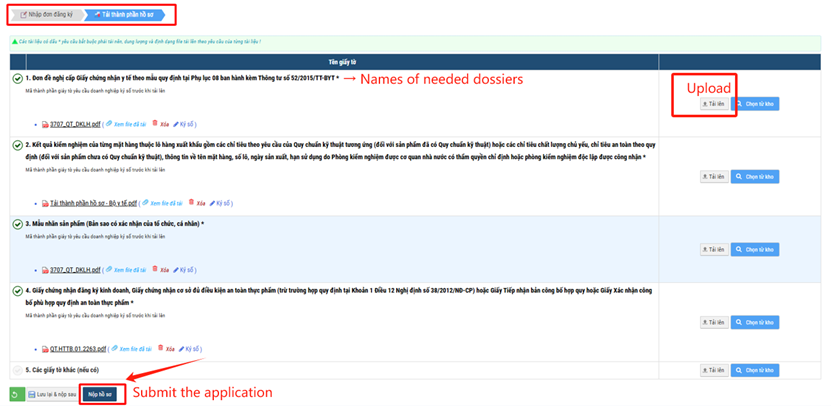Click the text '5. Các giấy tờ khác (nếu có)'
The height and width of the screenshot is (406, 831).
click(x=62, y=370)
